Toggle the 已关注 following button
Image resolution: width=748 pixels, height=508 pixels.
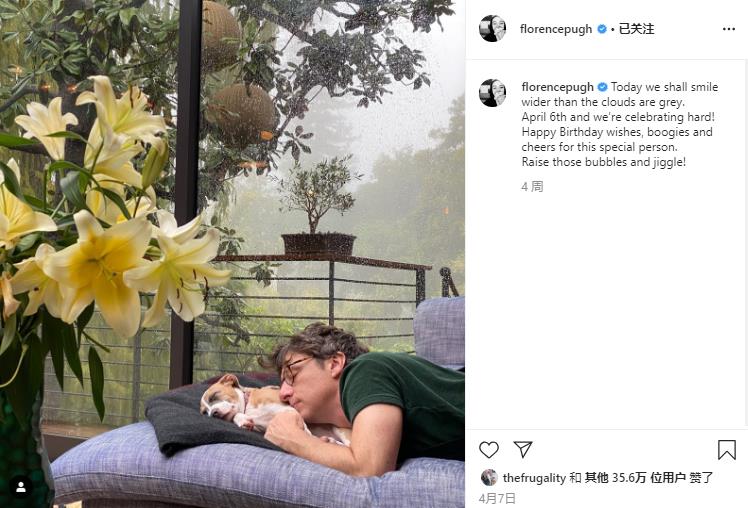636,29
